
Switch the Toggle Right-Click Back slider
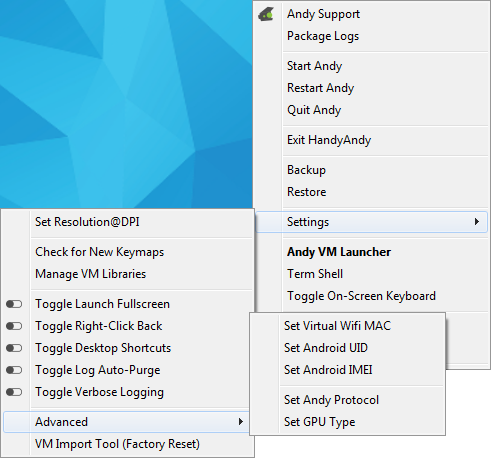[14, 326]
